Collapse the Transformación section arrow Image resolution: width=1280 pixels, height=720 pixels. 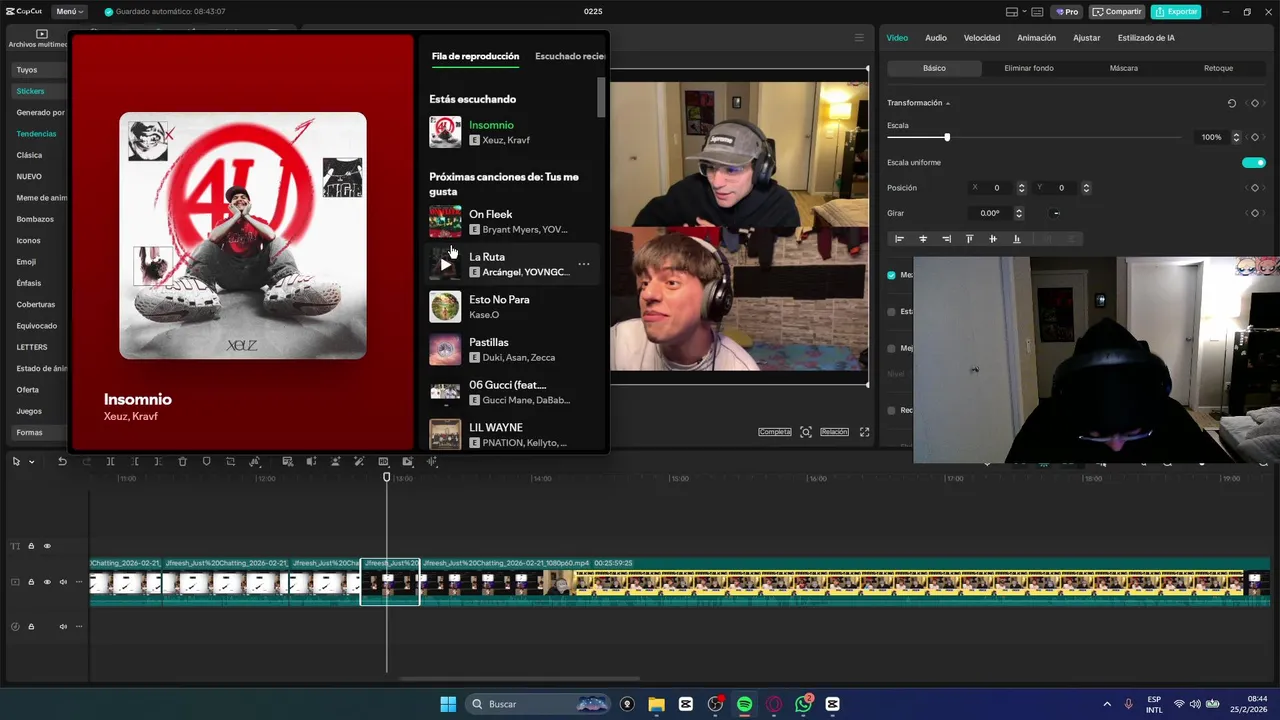[x=948, y=104]
